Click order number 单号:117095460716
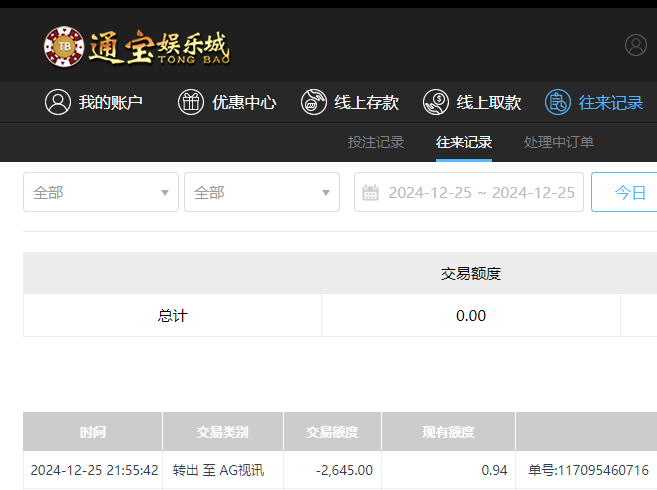 pyautogui.click(x=589, y=470)
